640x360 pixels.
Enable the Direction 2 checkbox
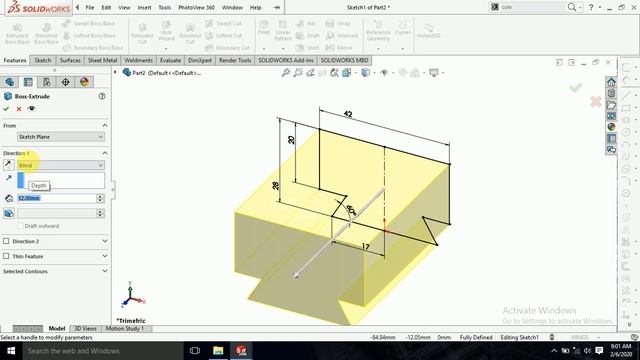6,241
